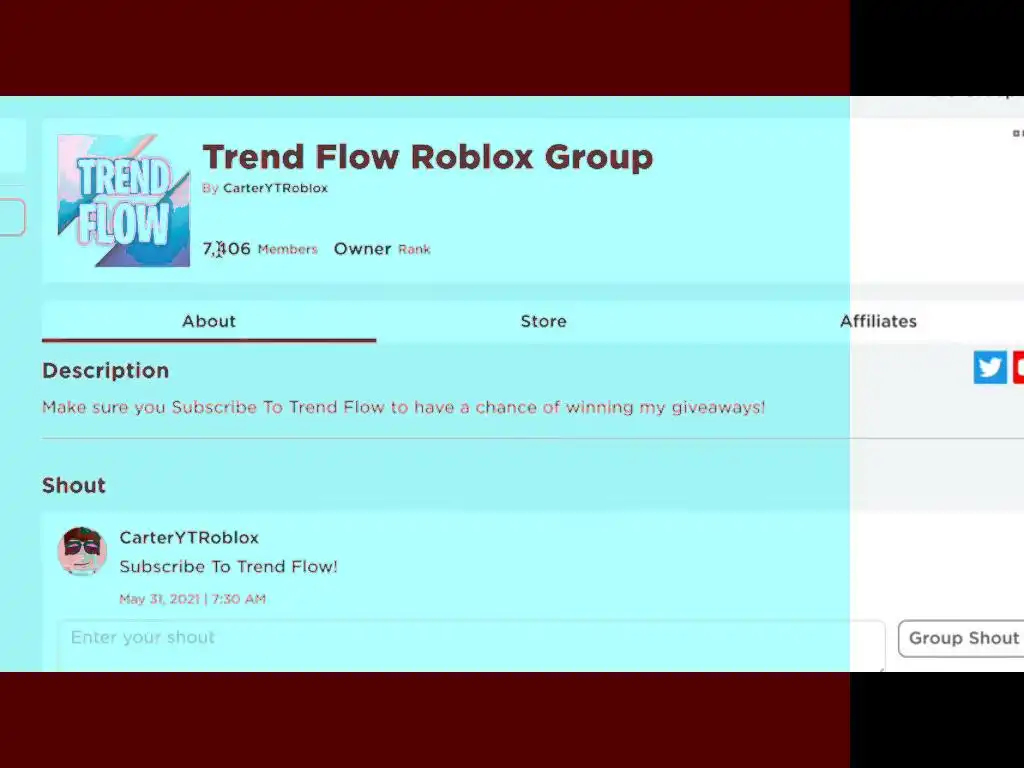Open the Store tab

543,321
